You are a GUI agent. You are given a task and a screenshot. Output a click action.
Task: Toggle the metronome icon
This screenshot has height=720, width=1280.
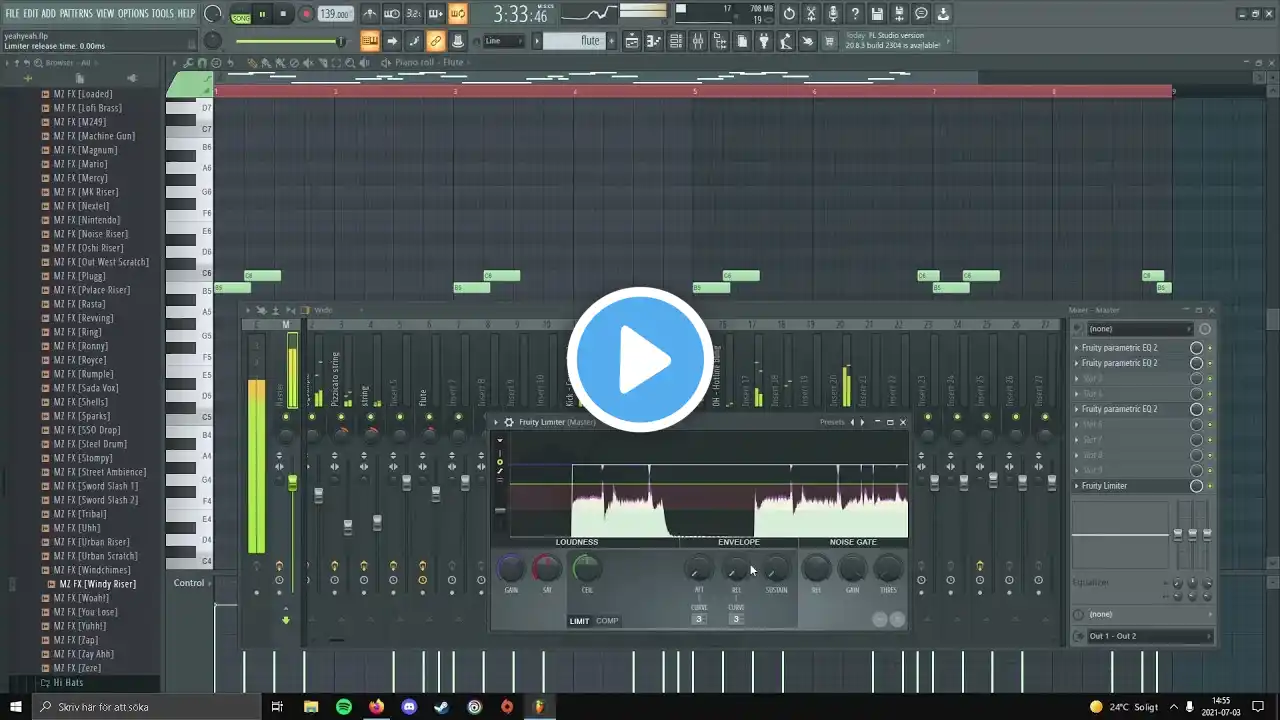pyautogui.click(x=370, y=14)
